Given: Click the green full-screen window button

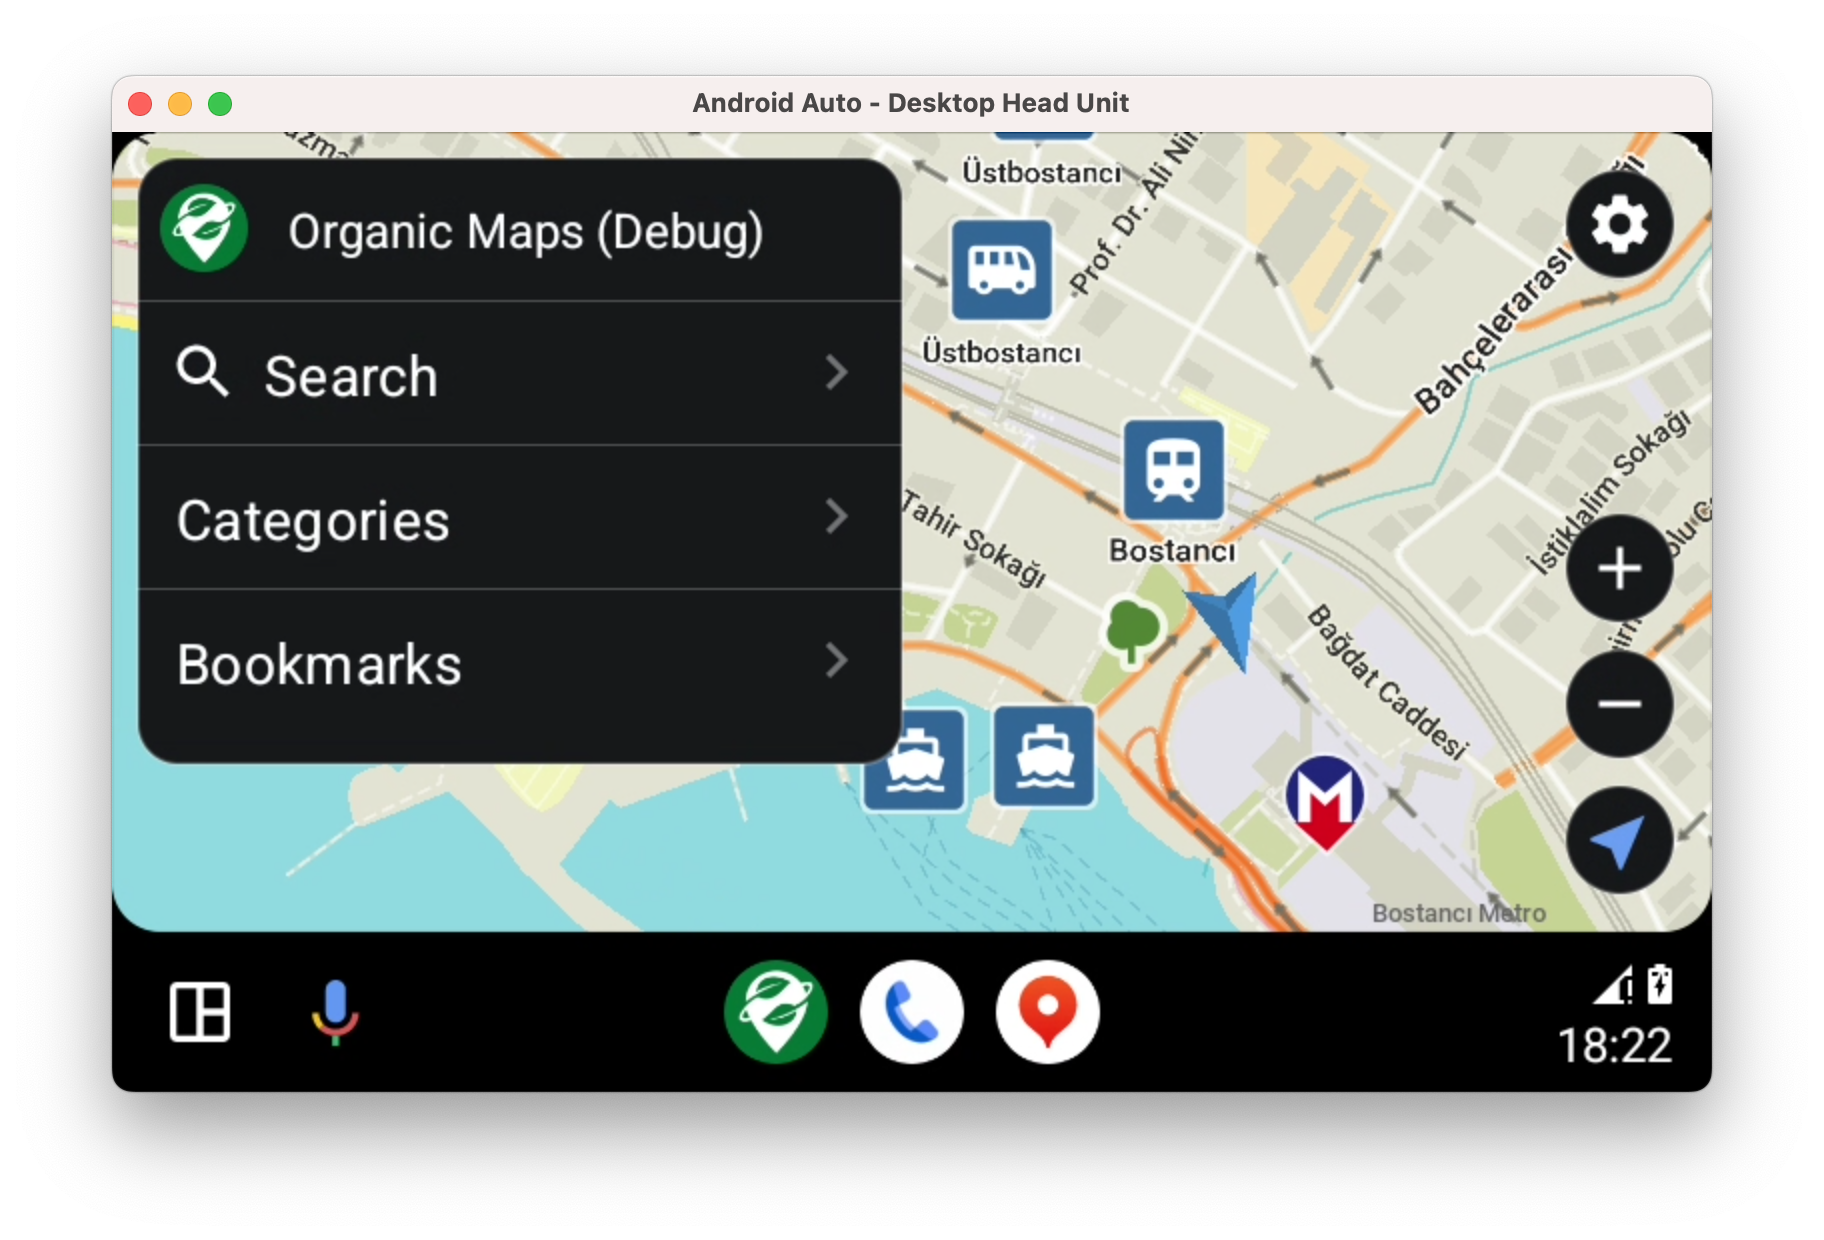Looking at the screenshot, I should 220,104.
